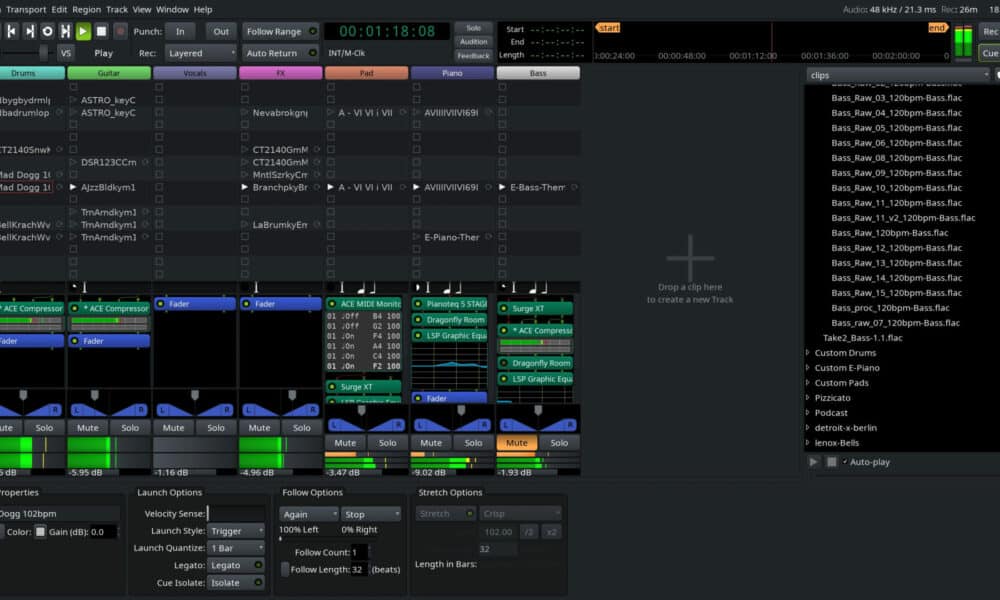Launch the BranchpkyBr clip in FX
This screenshot has height=600, width=1000.
244,187
